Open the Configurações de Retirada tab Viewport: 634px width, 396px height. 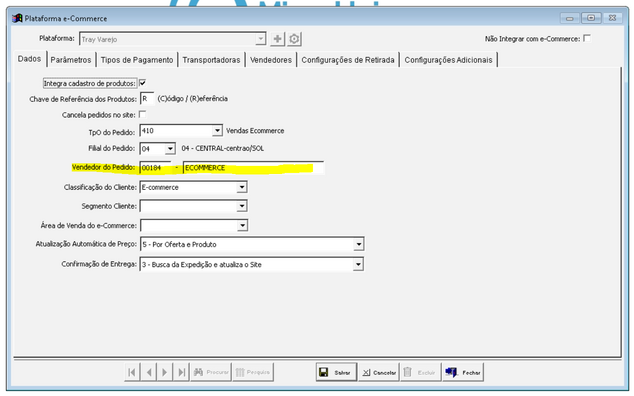click(348, 60)
